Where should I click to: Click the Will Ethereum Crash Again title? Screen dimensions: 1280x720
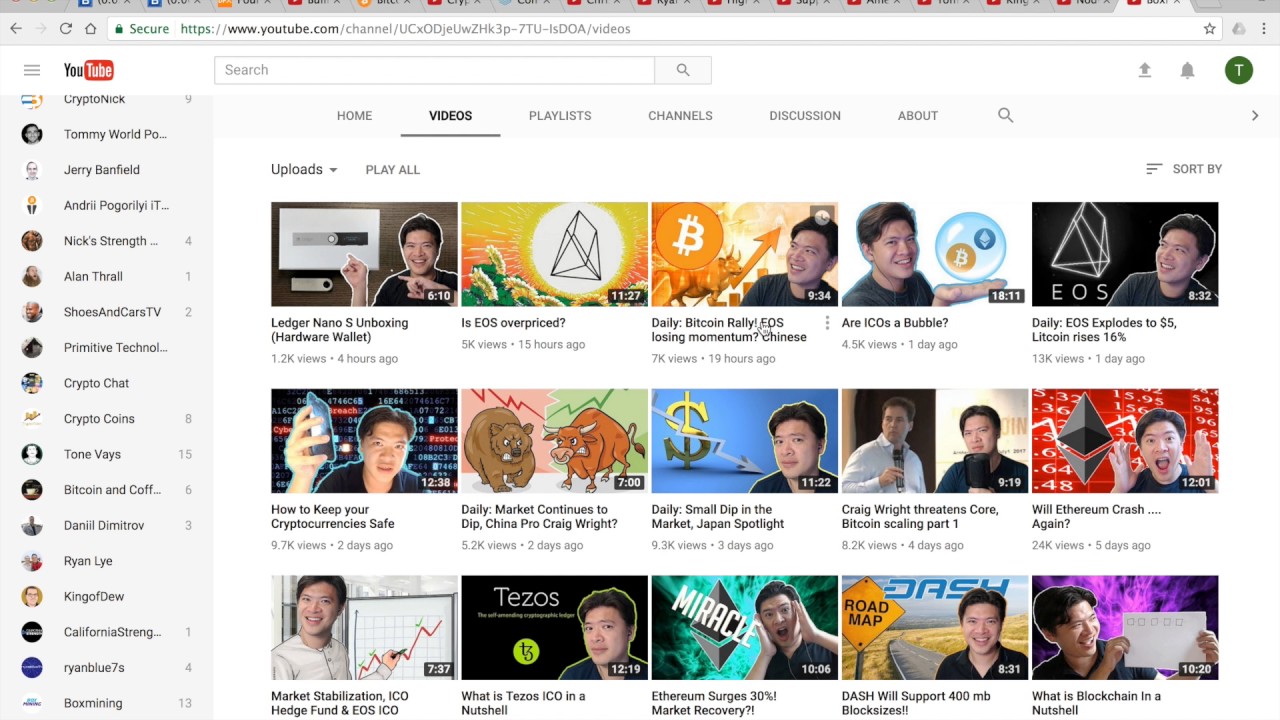[x=1096, y=517]
